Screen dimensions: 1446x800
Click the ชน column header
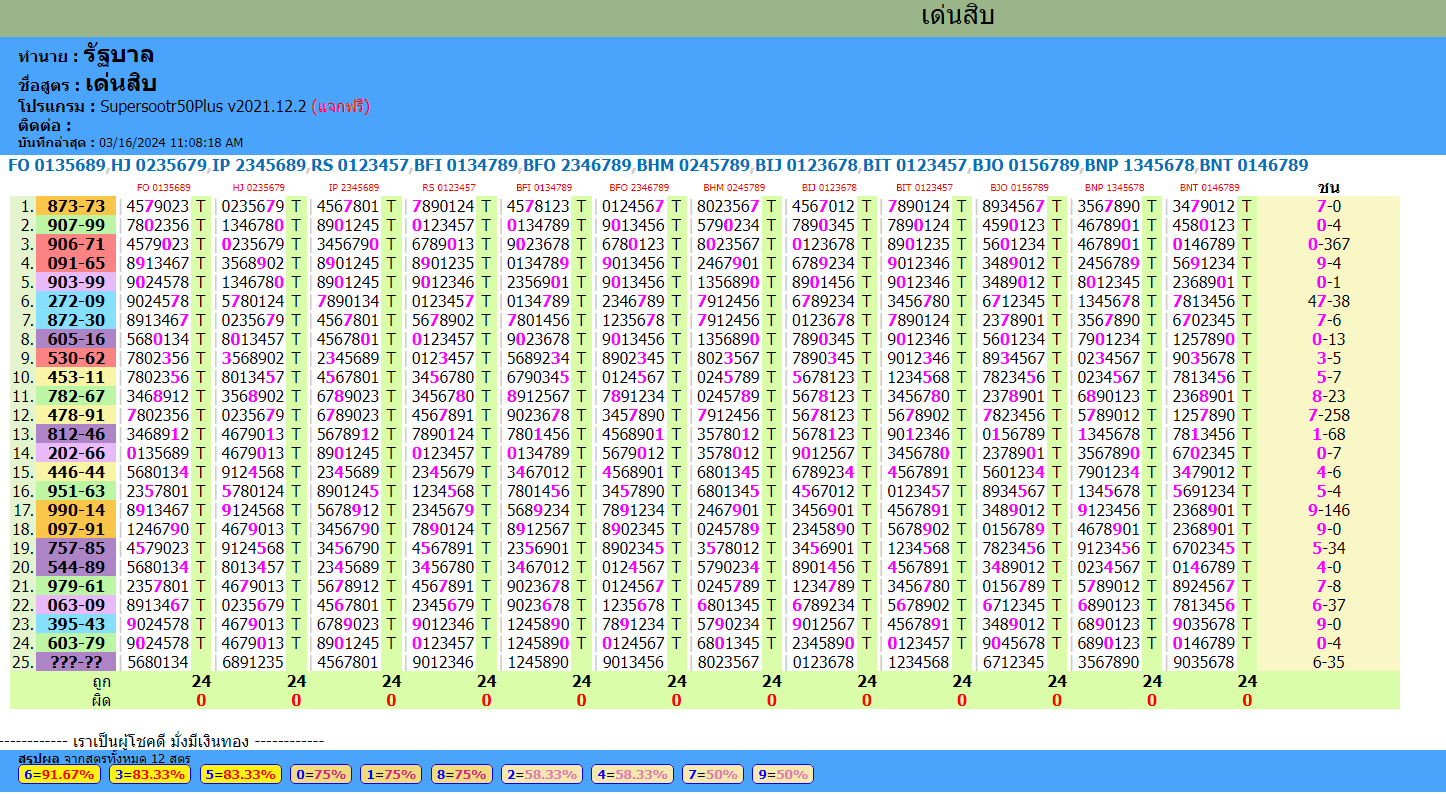click(1328, 187)
